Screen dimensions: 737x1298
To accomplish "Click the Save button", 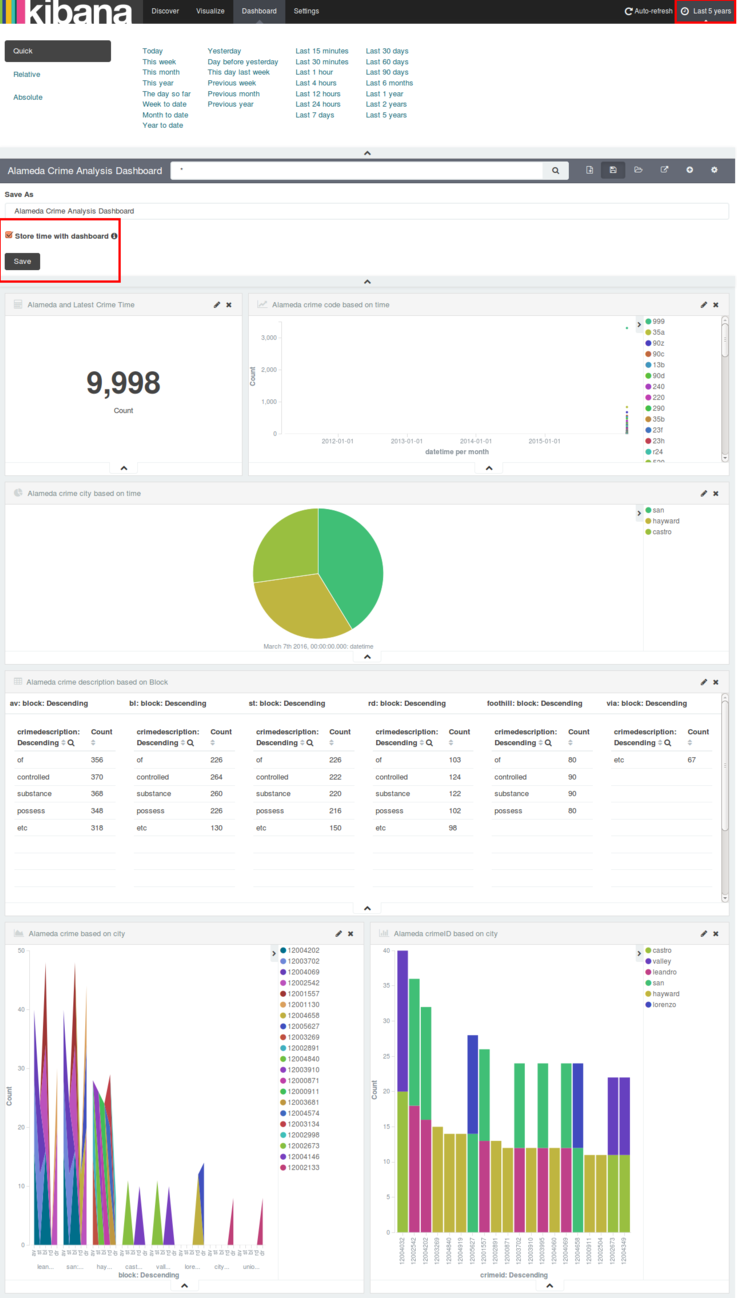I will [22, 261].
